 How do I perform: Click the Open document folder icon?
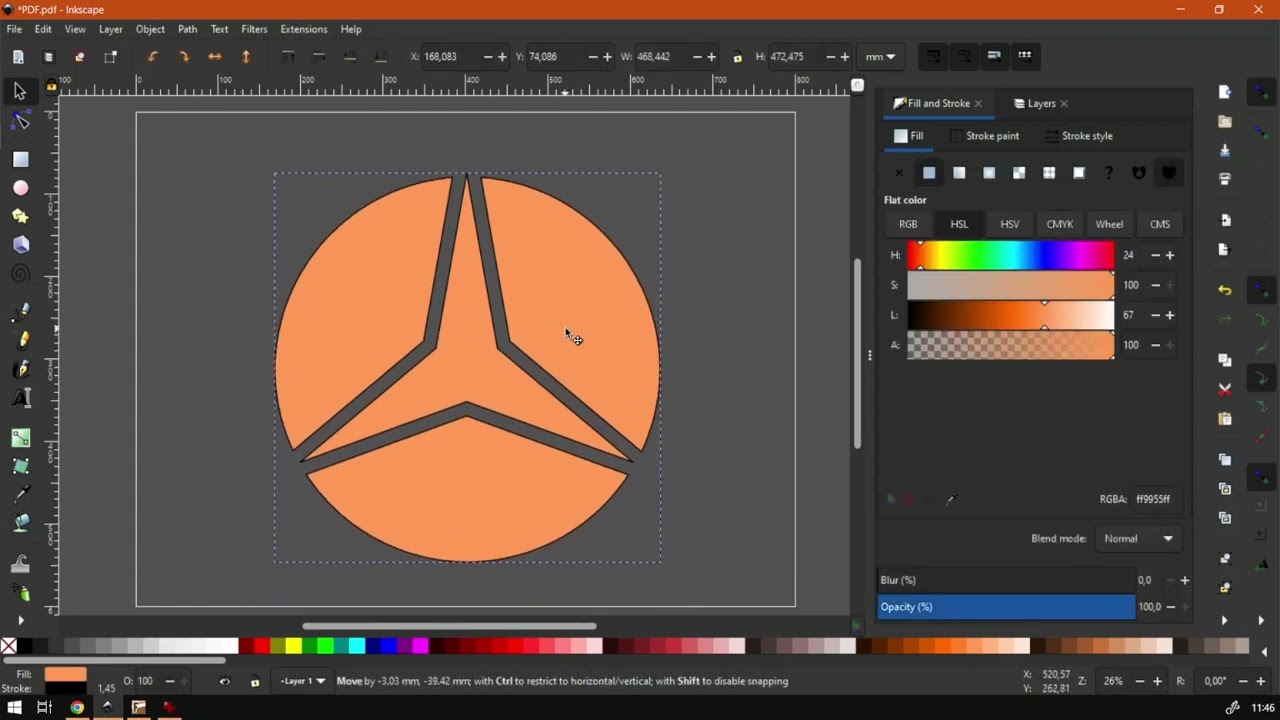(1225, 122)
